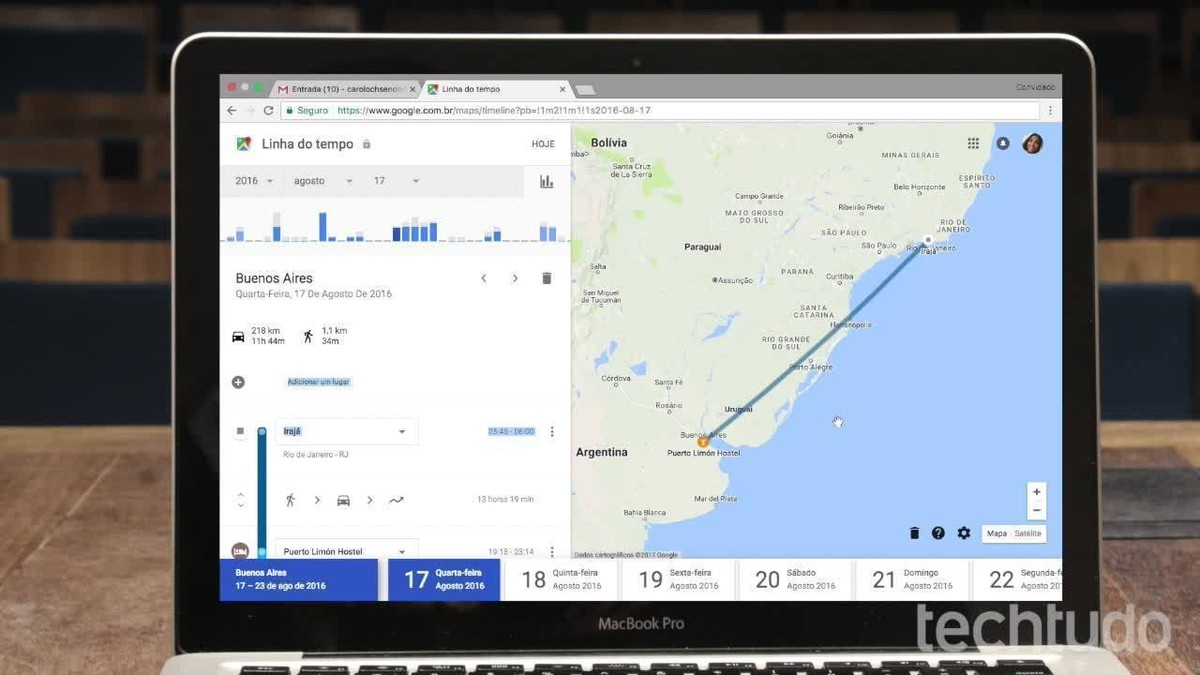
Task: Open three-dot menu for Irajá entry
Action: (552, 432)
